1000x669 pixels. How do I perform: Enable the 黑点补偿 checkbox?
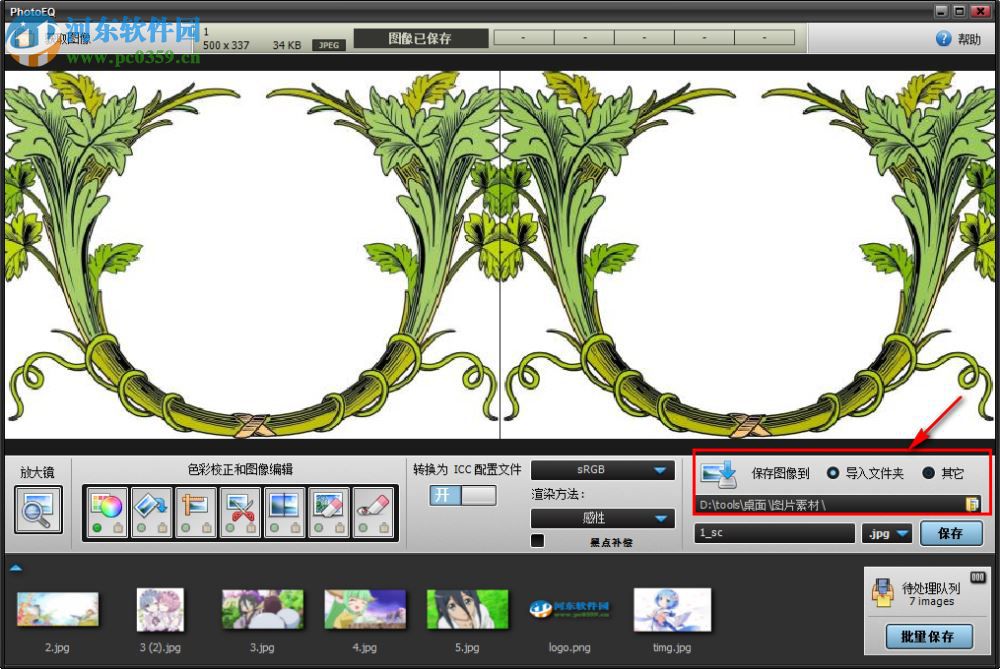[x=538, y=539]
